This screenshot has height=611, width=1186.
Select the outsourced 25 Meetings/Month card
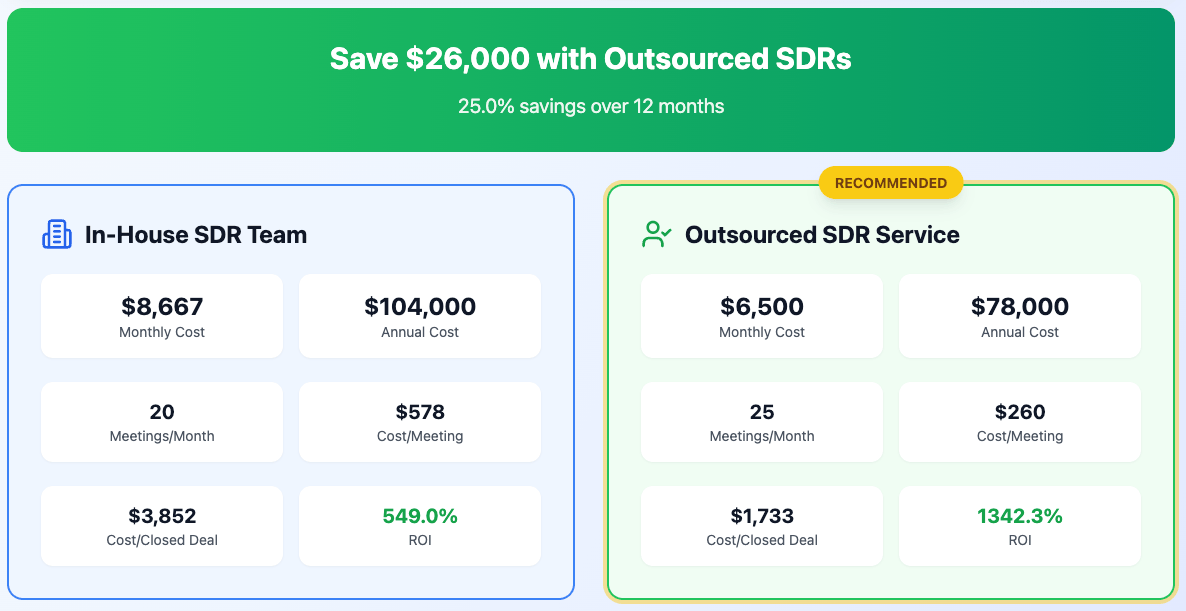tap(761, 421)
